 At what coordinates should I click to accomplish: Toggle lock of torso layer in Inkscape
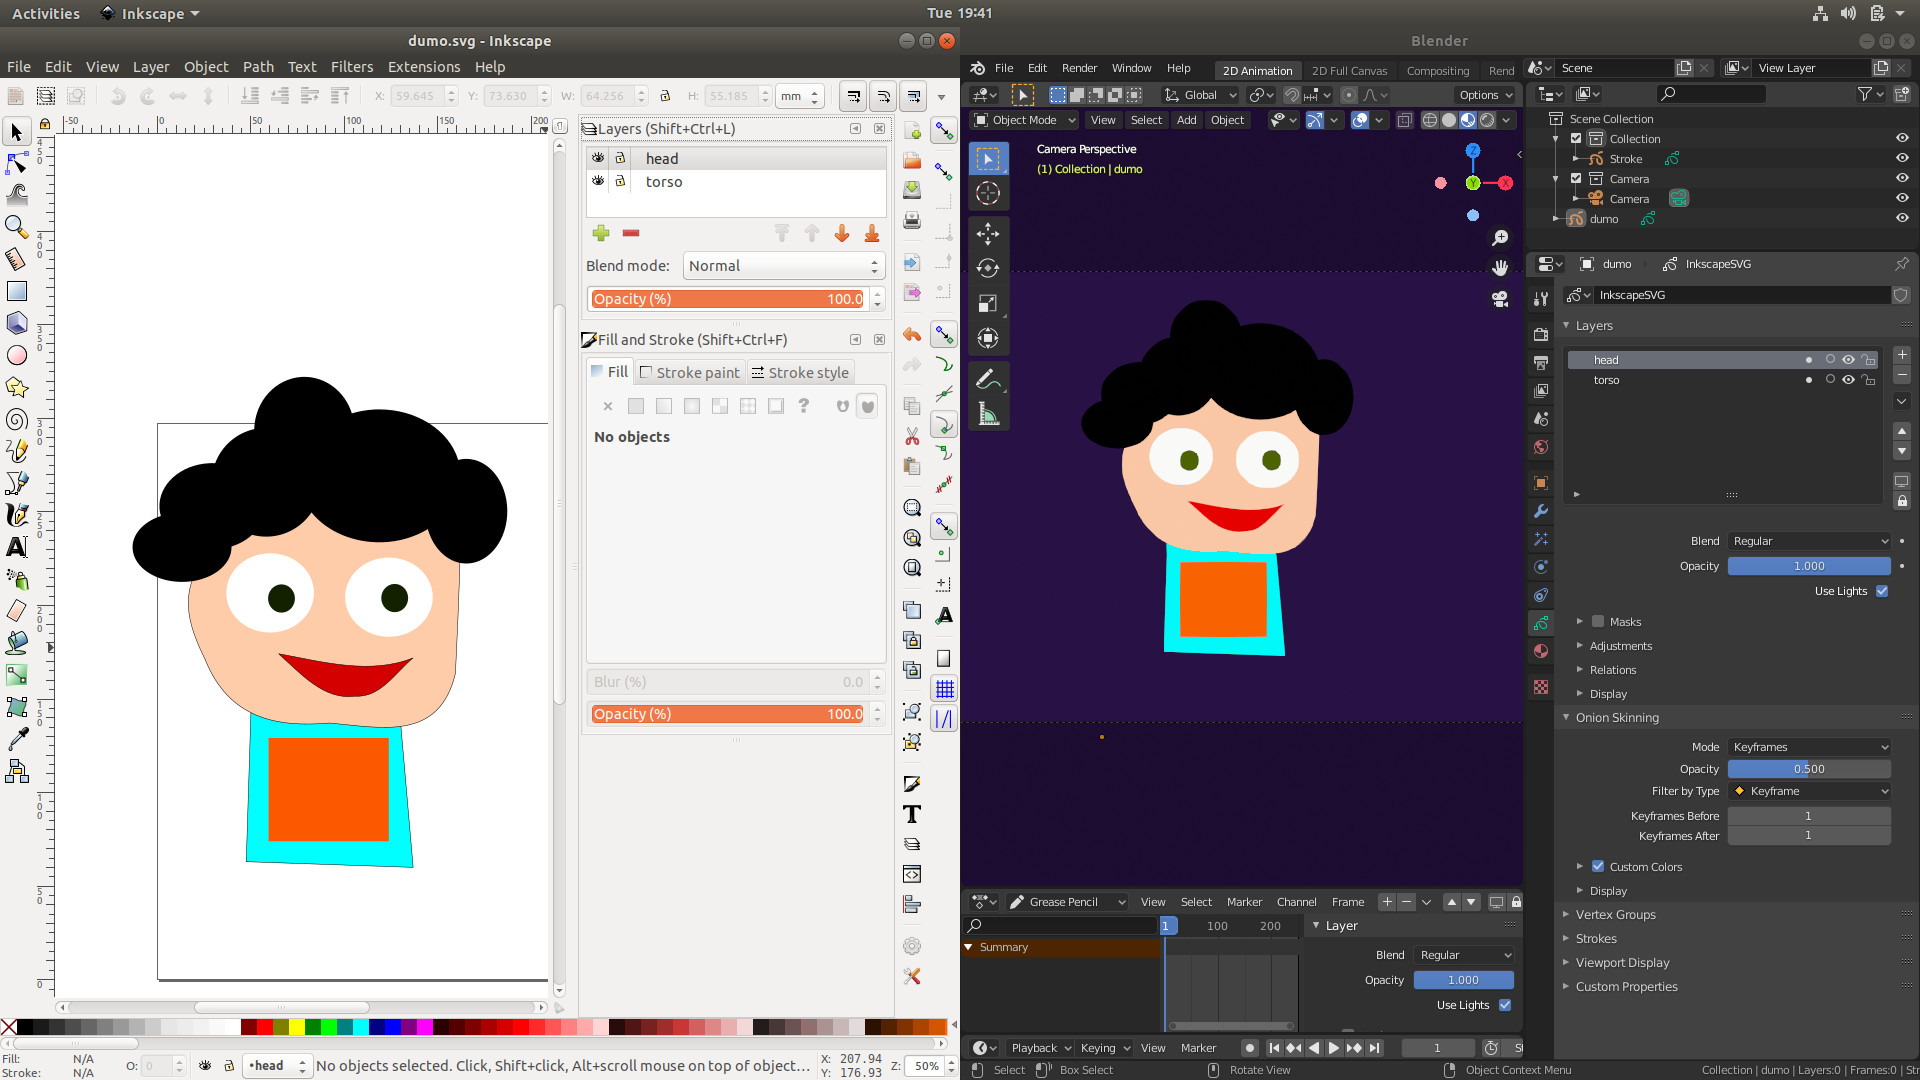[620, 181]
